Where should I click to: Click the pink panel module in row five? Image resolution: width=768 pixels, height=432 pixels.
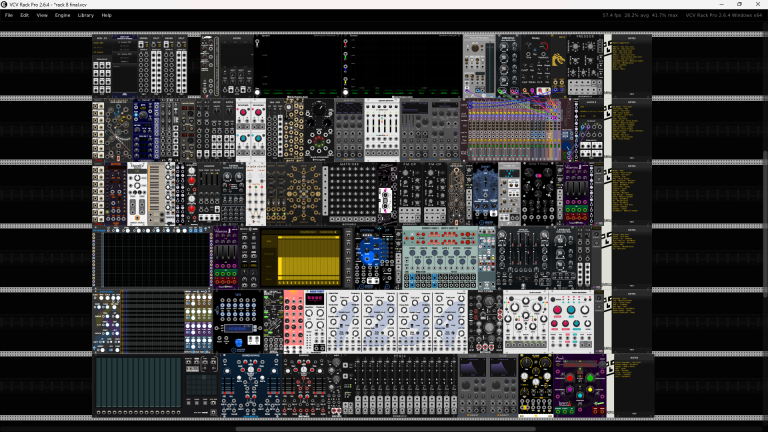coord(293,322)
